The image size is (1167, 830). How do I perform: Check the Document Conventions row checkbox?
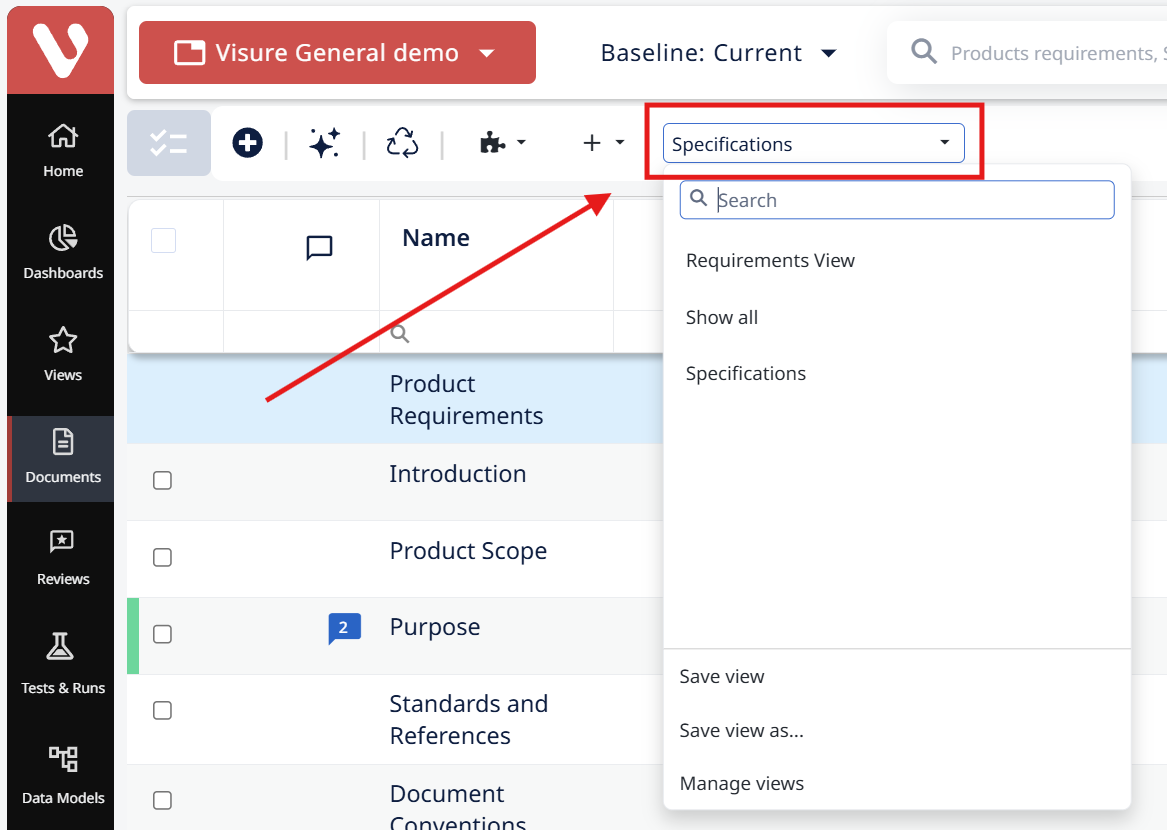(x=162, y=800)
